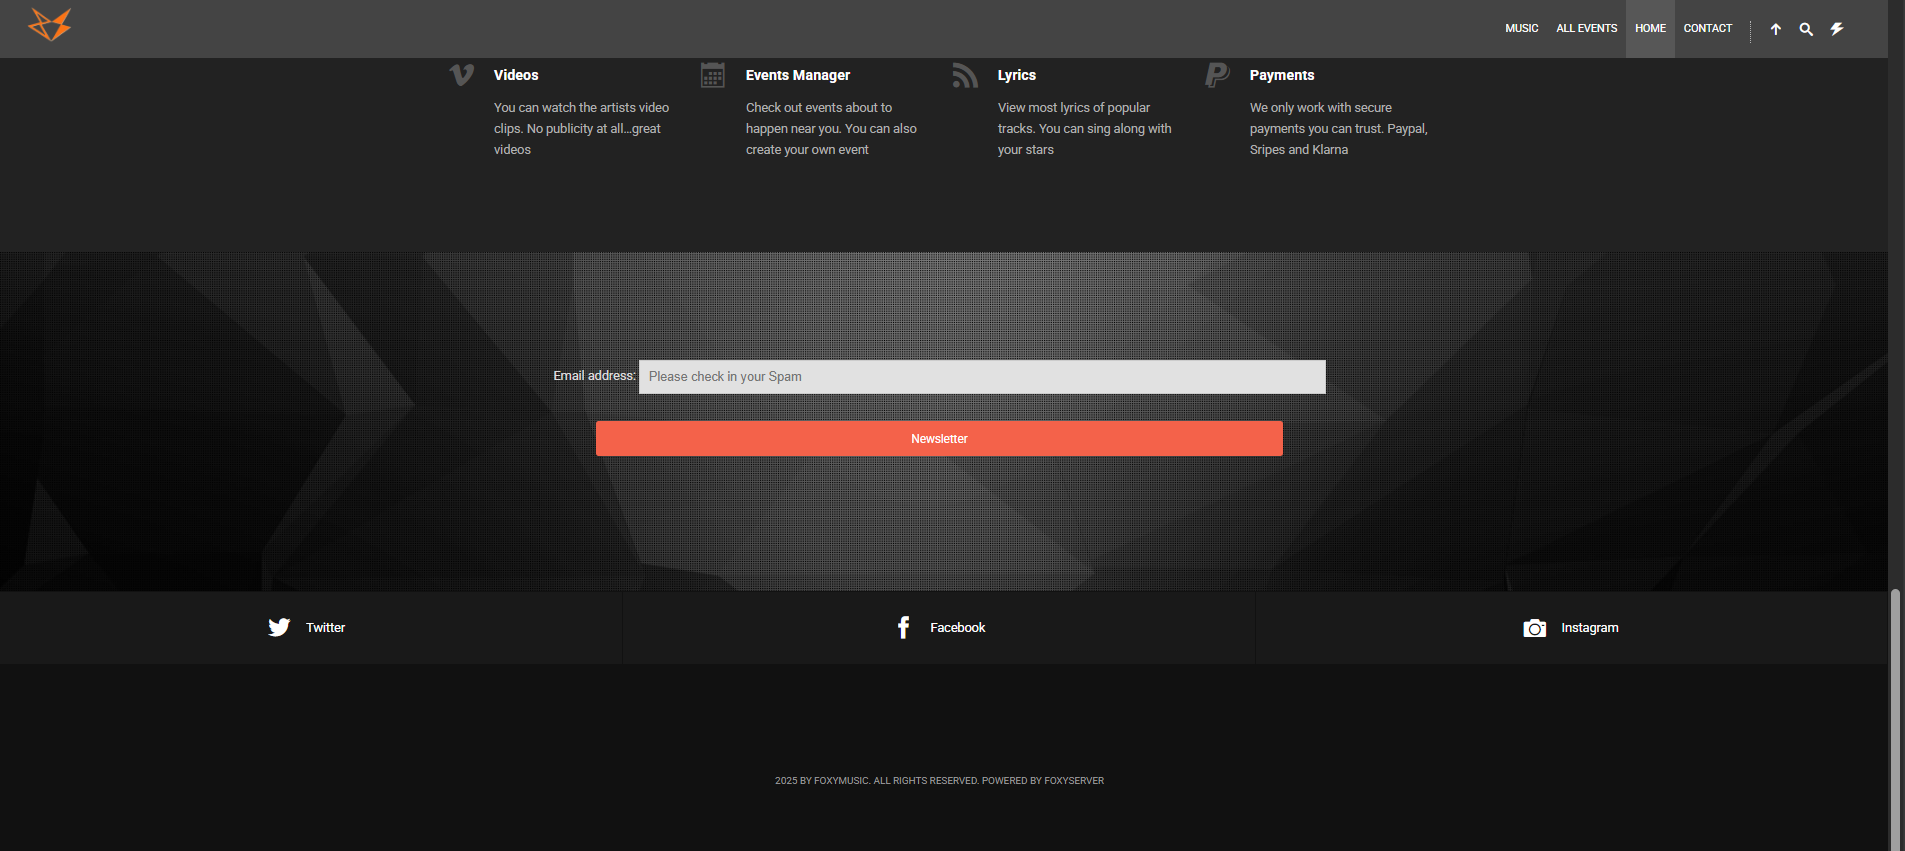Click the PayPal icon beside Payments

(1217, 75)
